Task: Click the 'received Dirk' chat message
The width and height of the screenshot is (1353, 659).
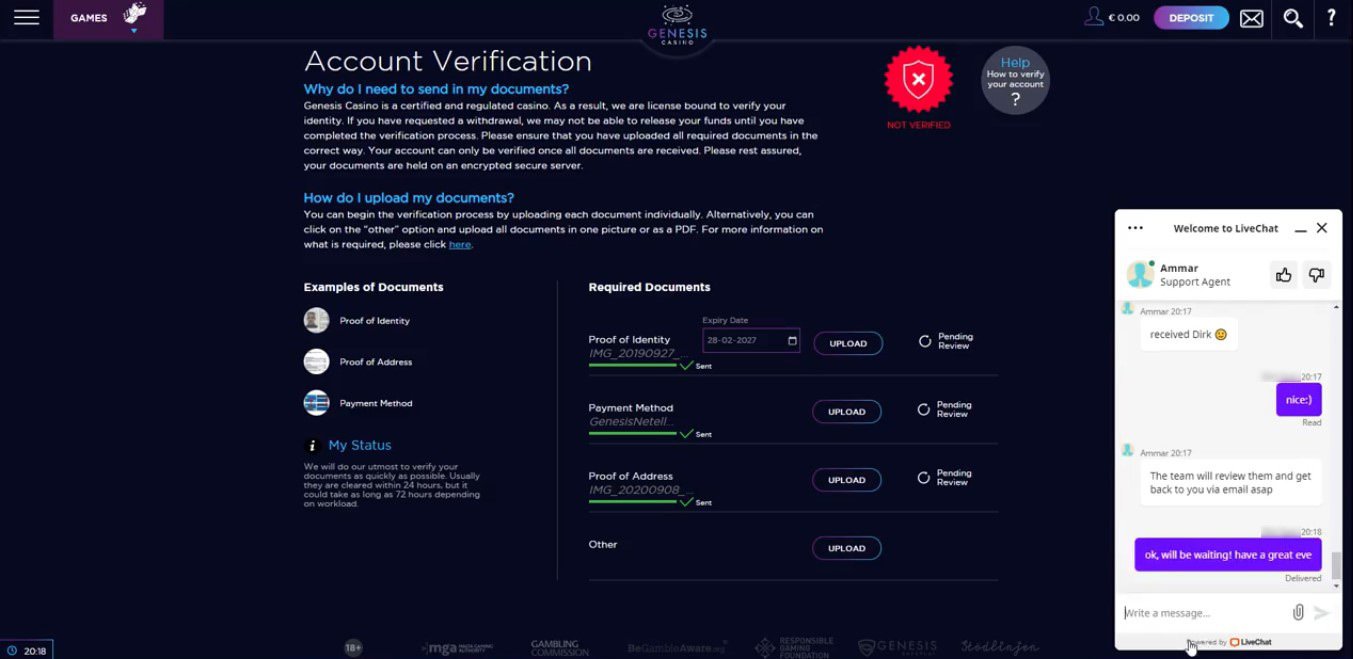Action: (x=1189, y=334)
